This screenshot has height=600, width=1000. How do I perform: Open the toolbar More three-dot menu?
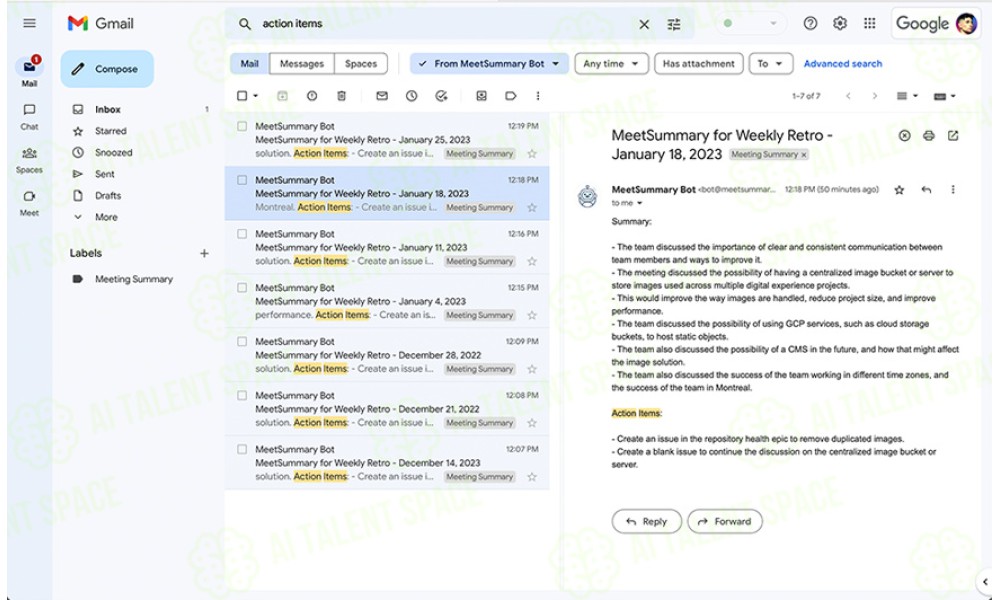538,96
